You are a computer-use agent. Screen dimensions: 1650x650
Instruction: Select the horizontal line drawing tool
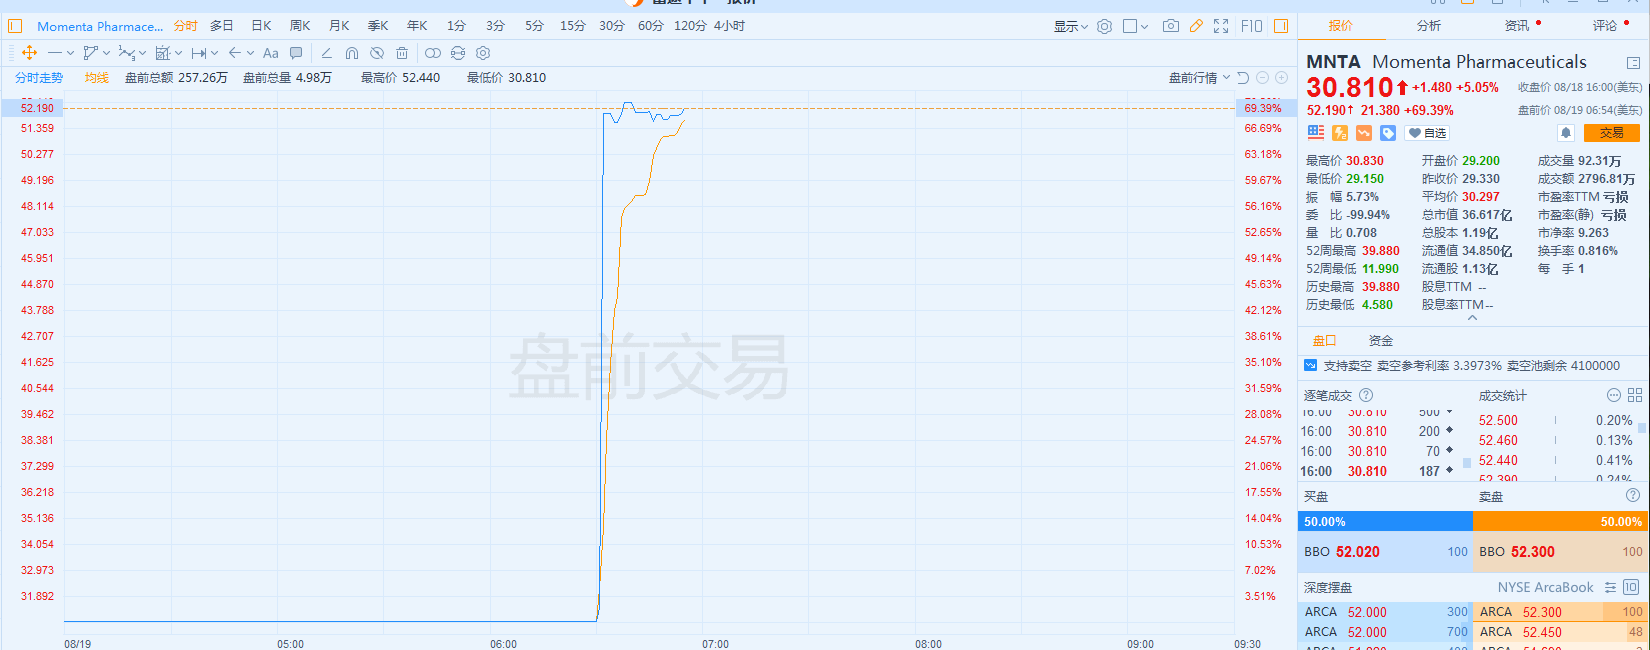55,53
